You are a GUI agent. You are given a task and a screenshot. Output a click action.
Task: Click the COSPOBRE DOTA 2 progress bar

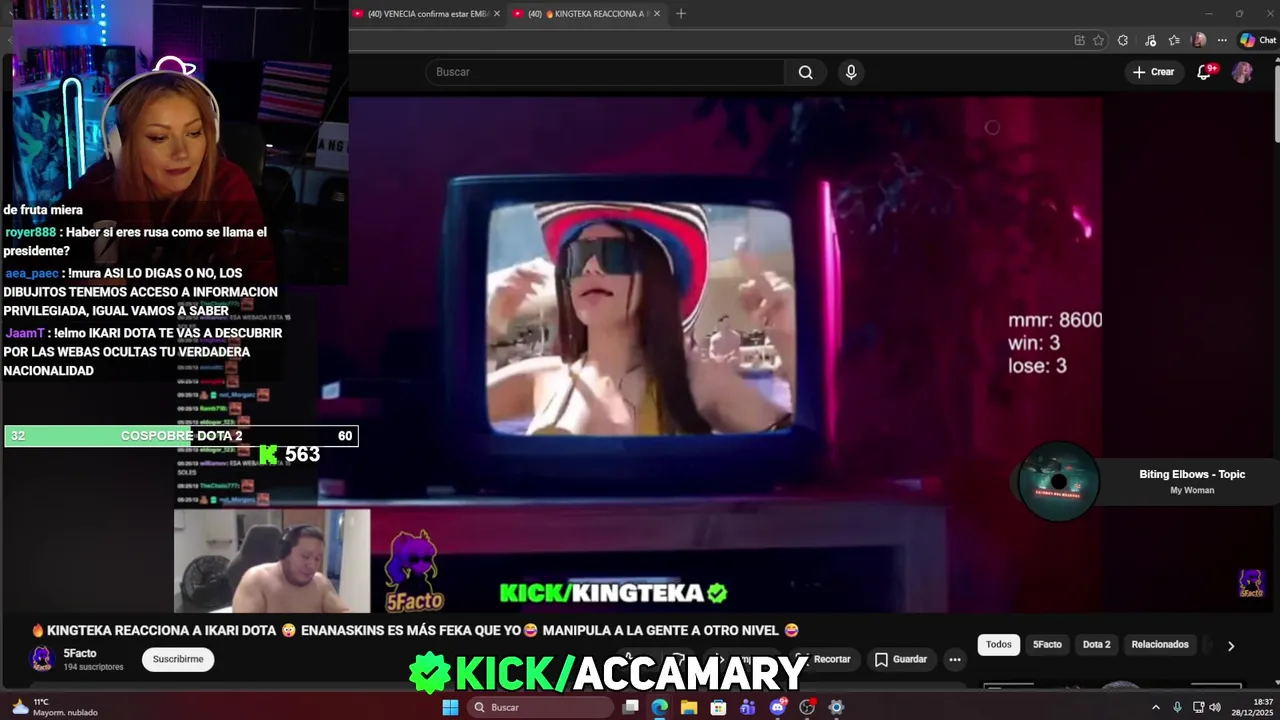pyautogui.click(x=181, y=436)
